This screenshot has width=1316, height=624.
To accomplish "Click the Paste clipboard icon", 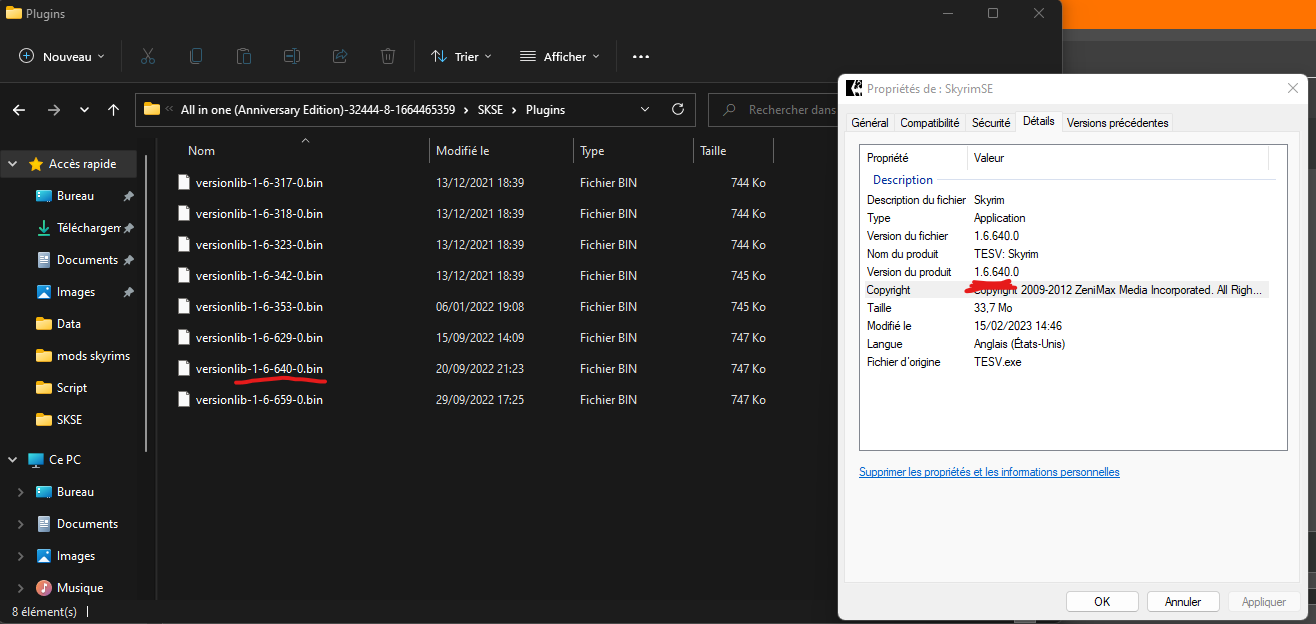I will 244,56.
